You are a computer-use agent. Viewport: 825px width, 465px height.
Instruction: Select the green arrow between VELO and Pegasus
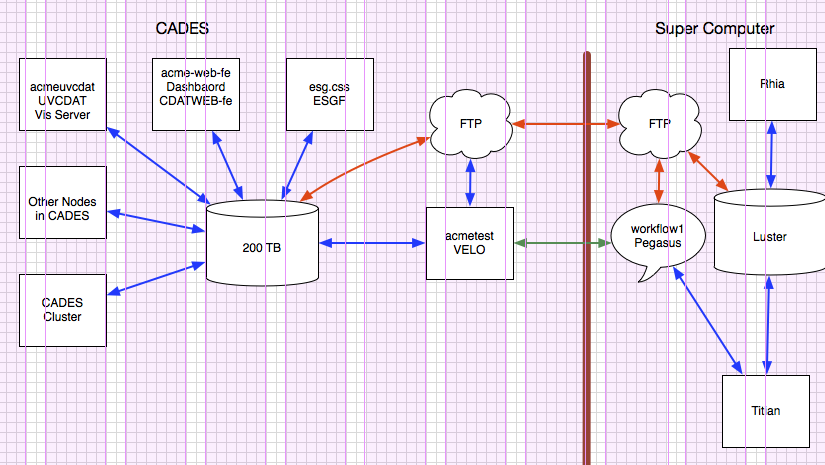[x=562, y=243]
